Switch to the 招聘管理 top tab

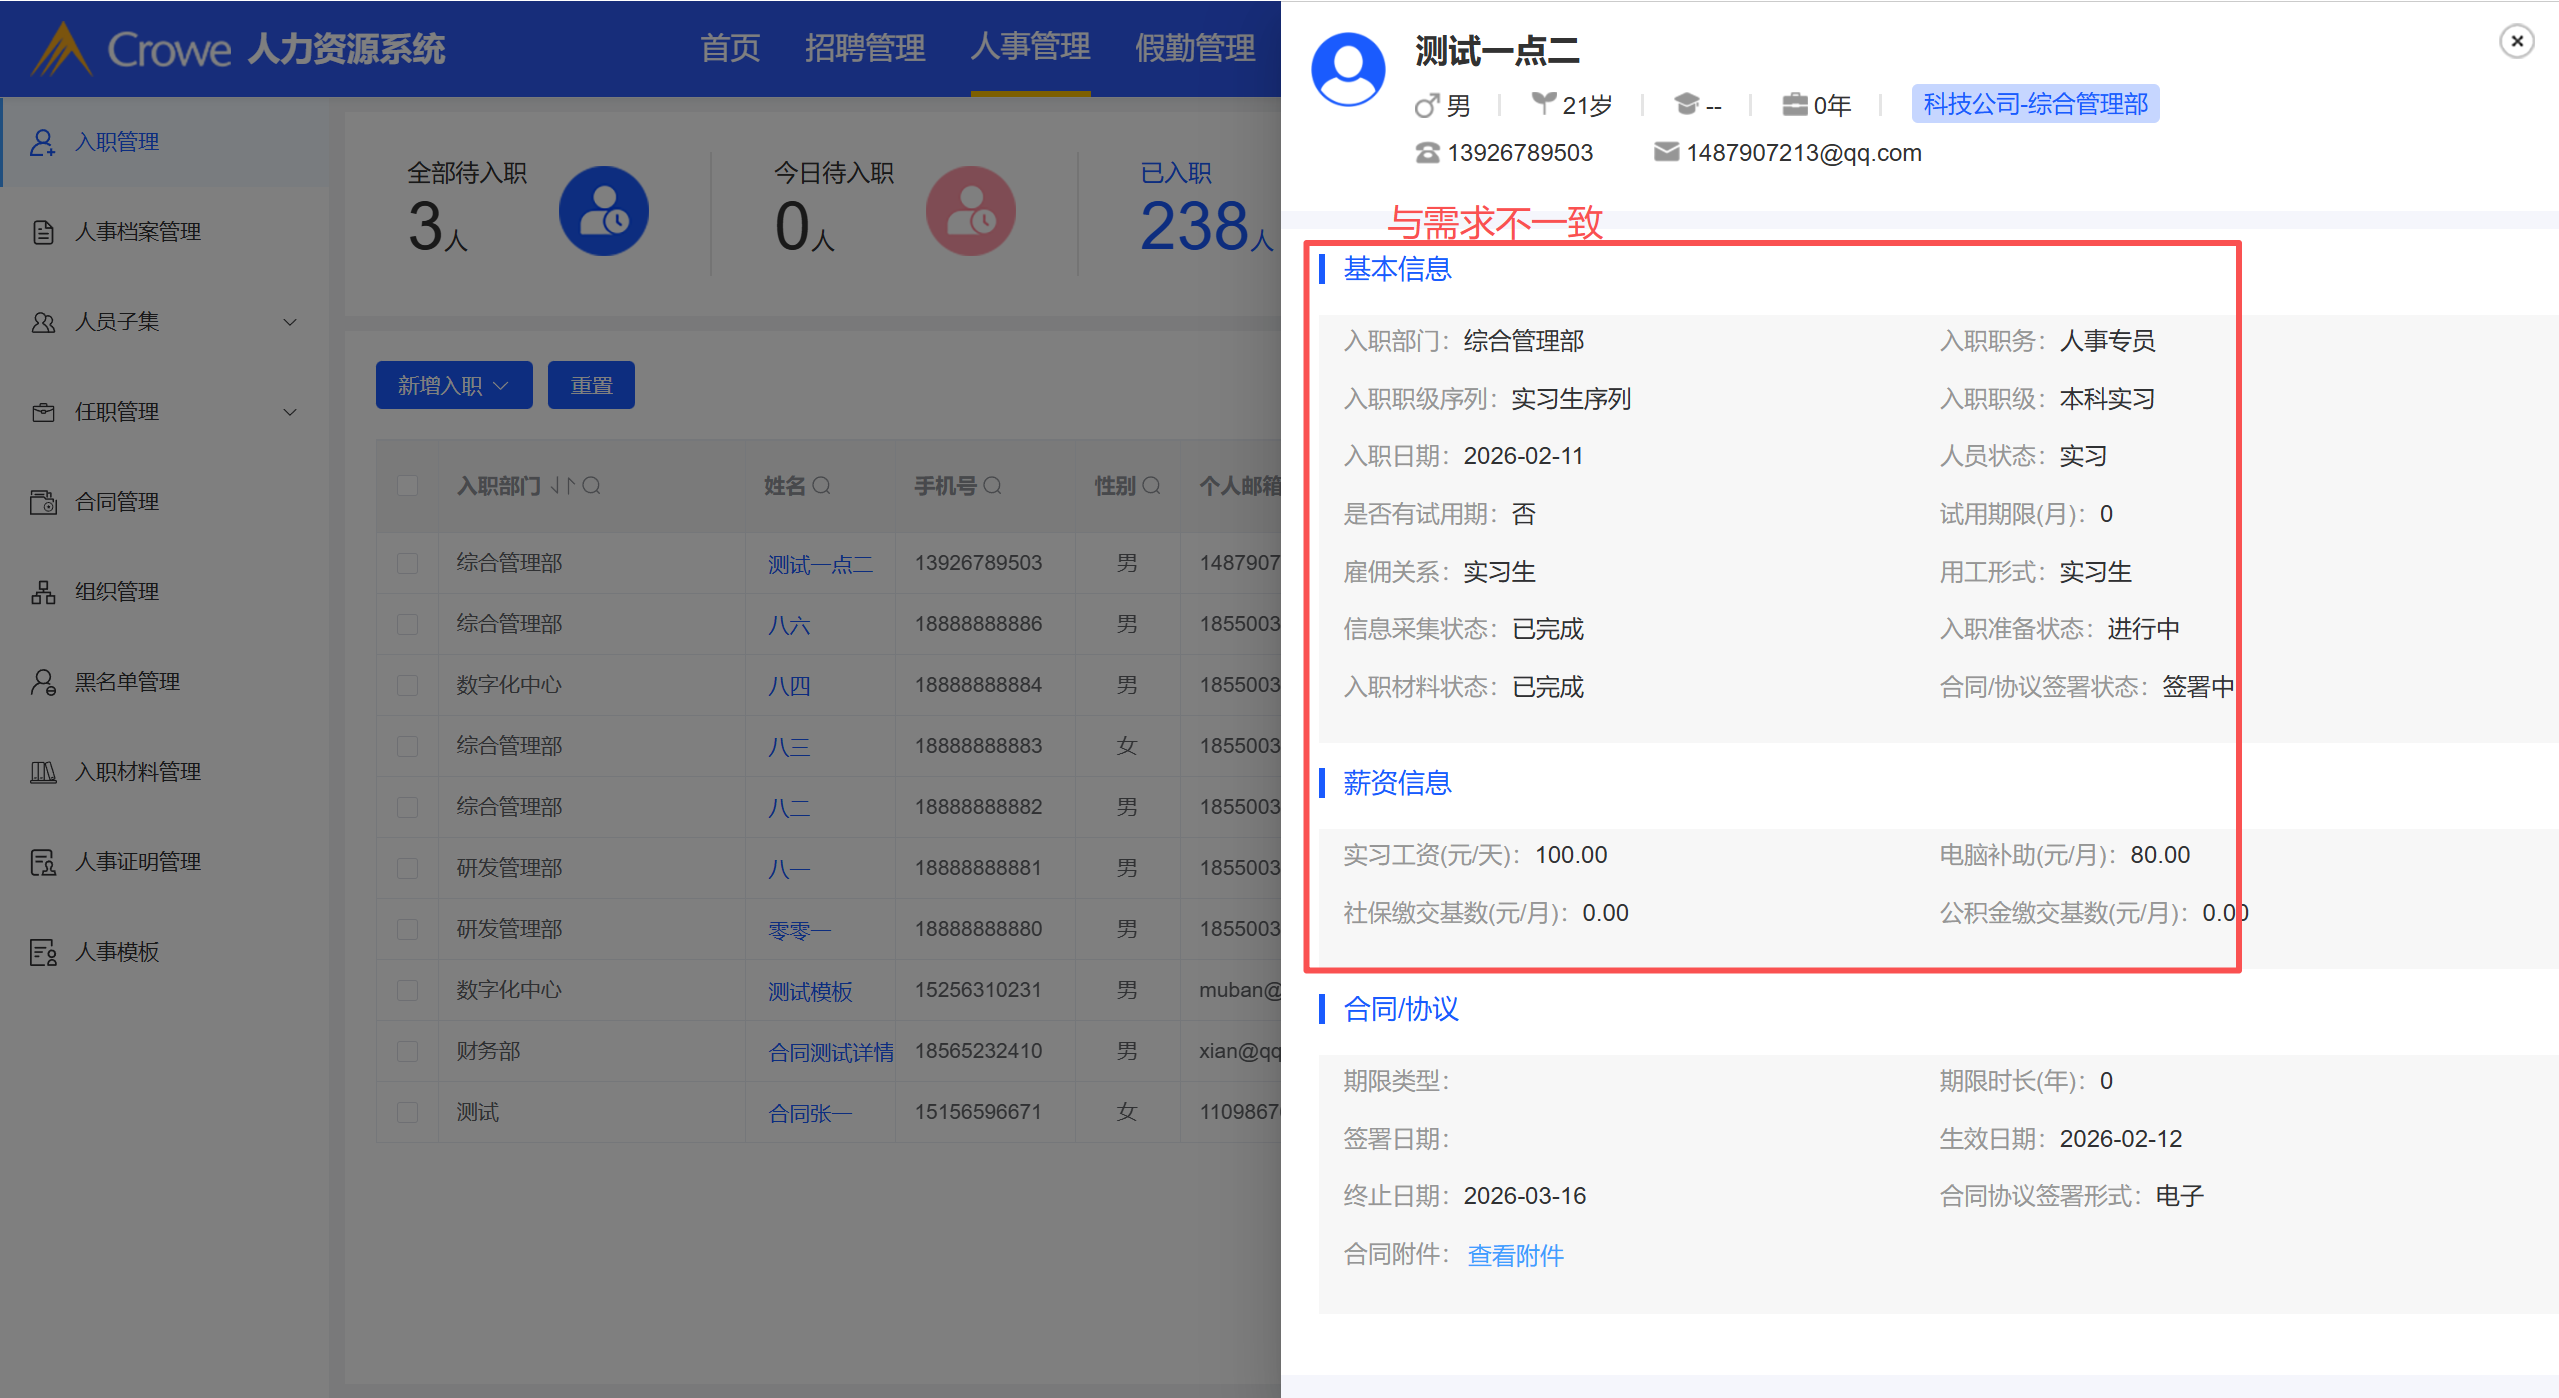(864, 48)
